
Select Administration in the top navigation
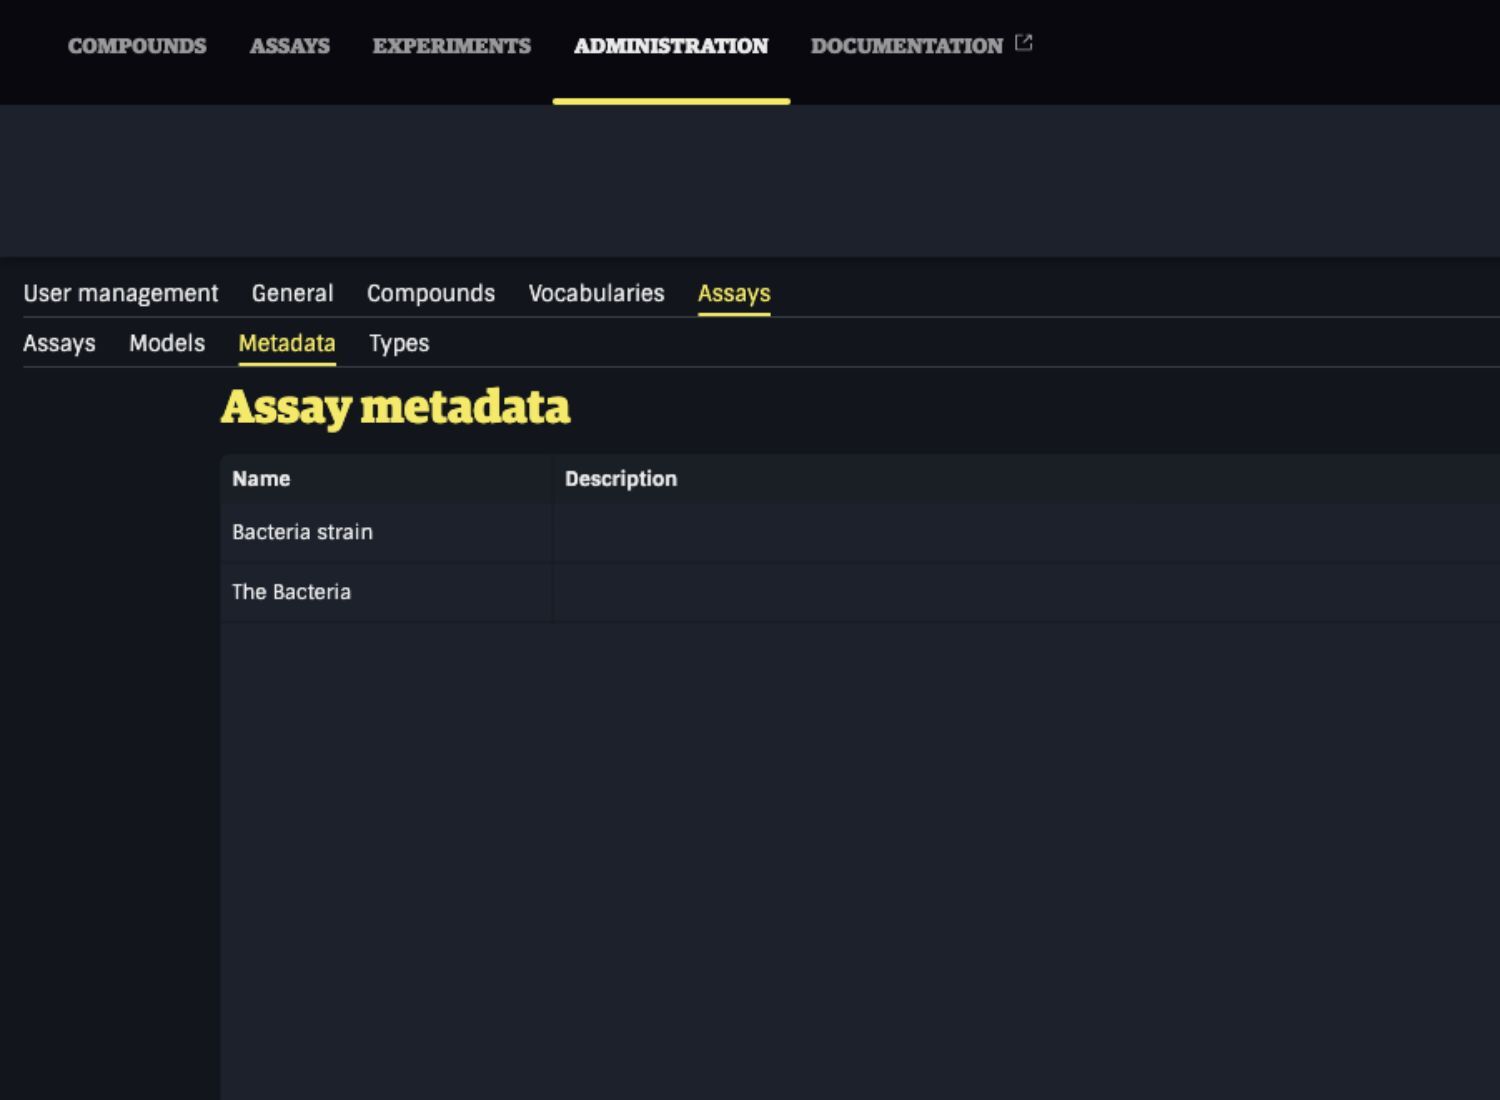pyautogui.click(x=670, y=46)
